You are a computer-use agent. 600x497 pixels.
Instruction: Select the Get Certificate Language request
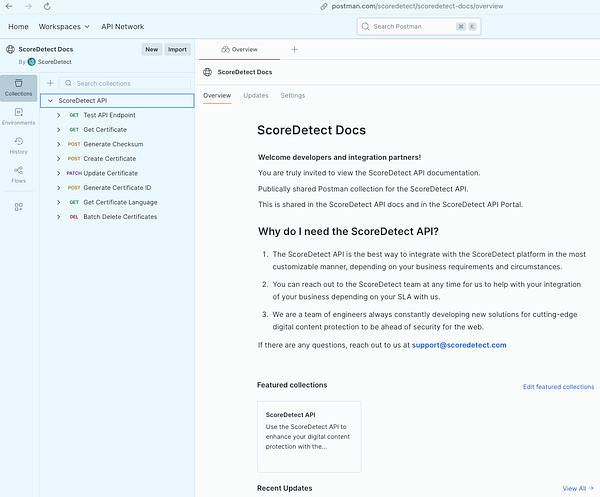pos(120,202)
